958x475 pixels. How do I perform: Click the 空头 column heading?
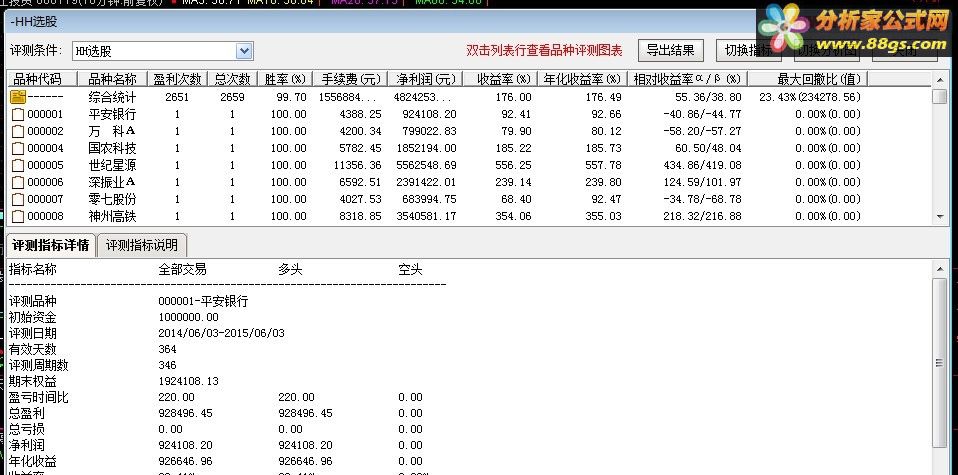tap(410, 270)
